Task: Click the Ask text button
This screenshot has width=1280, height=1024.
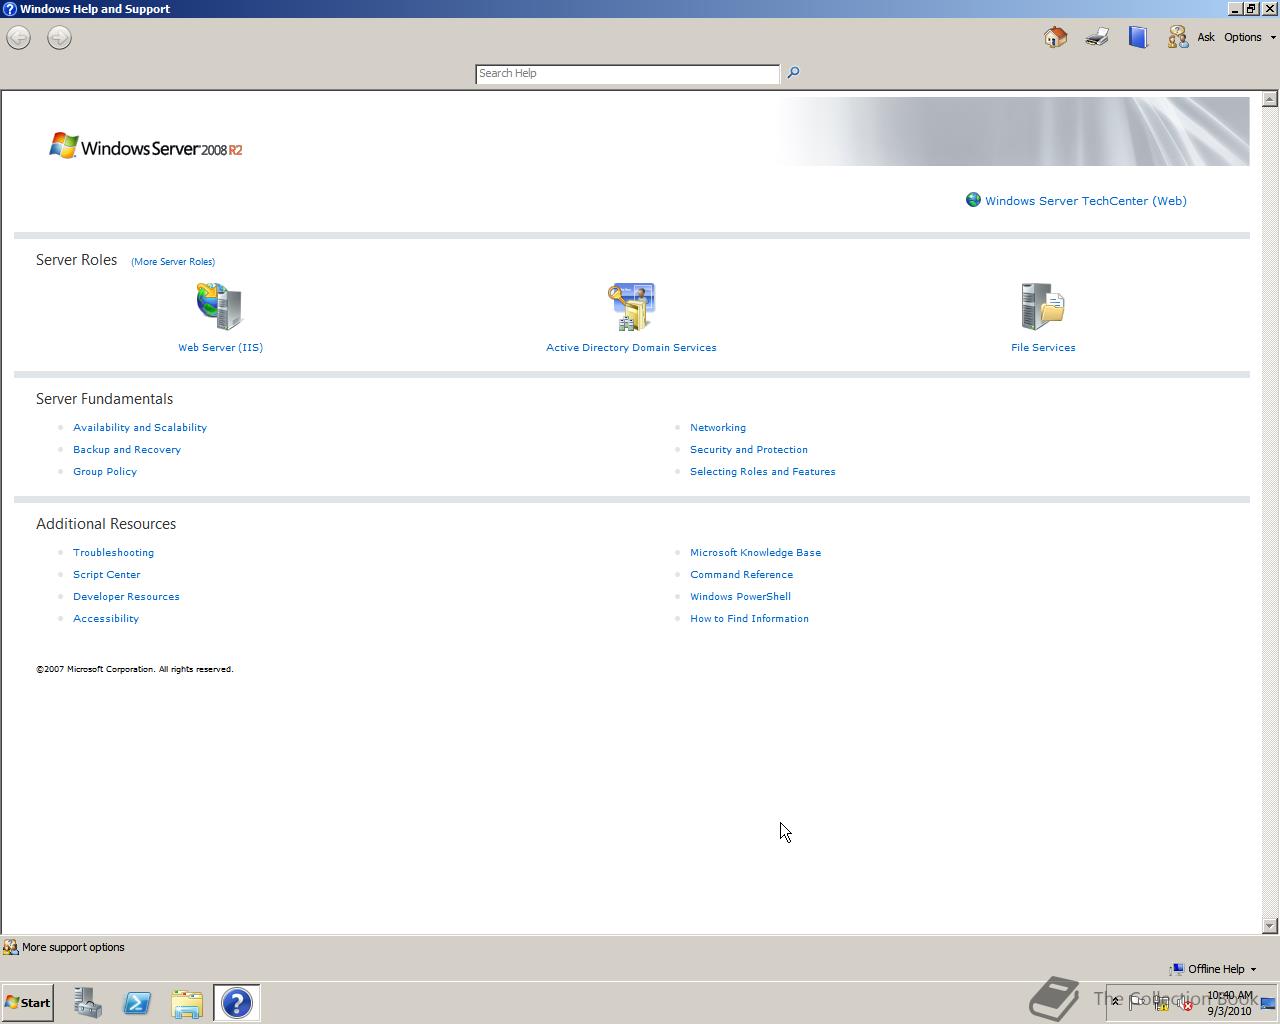Action: tap(1206, 37)
